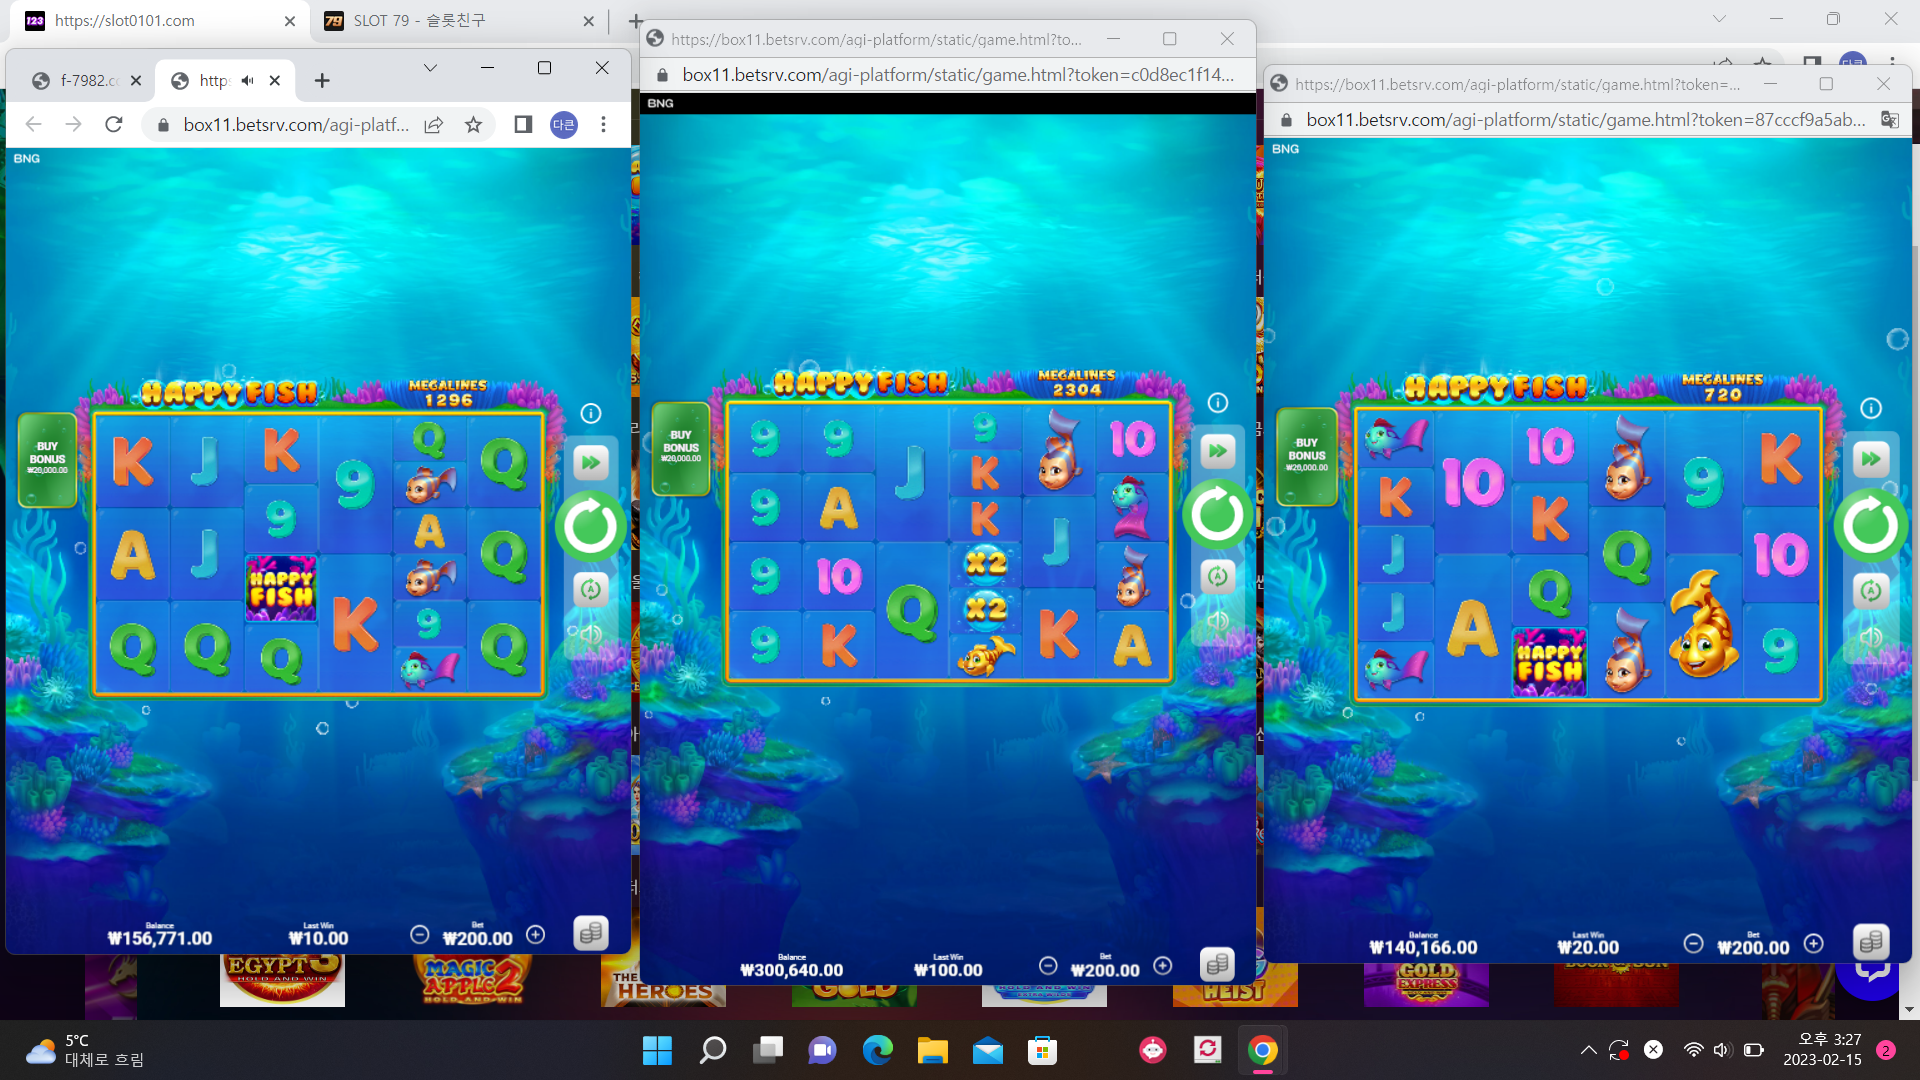Open Task View on the taskbar

768,1050
